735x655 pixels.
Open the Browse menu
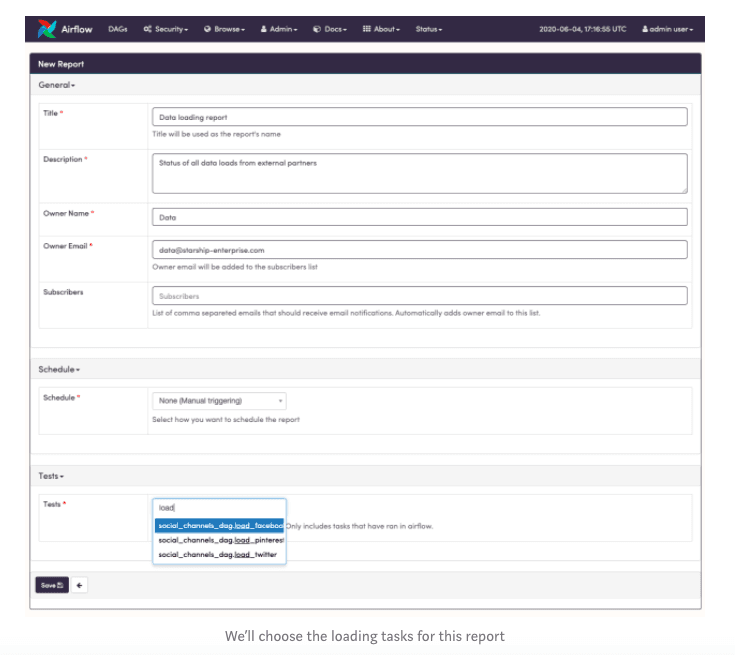[x=224, y=29]
